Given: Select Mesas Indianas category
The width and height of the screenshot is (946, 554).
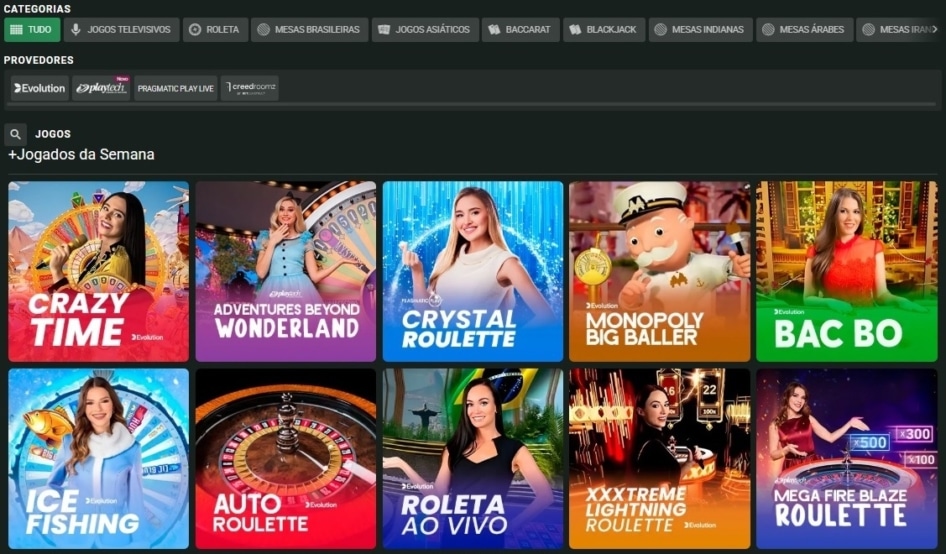Looking at the screenshot, I should click(700, 30).
